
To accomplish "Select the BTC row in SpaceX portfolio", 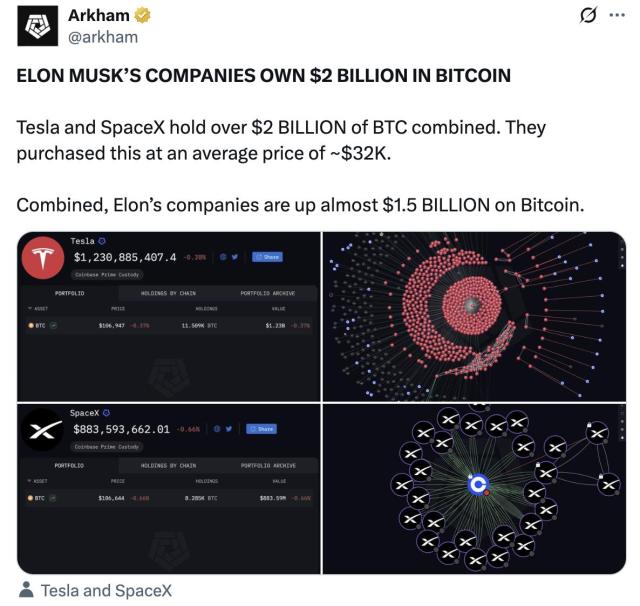I will click(x=169, y=498).
